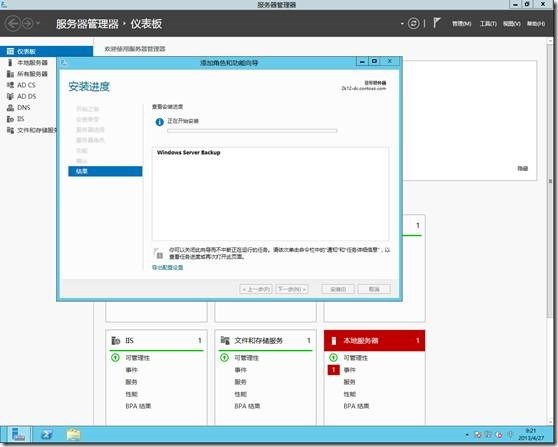Viewport: 558px width, 447px height.
Task: Select the 结果 step in the wizard
Action: (105, 171)
